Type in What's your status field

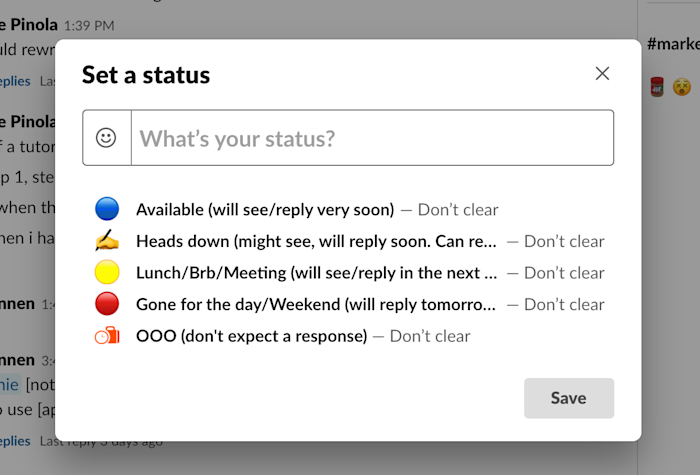(x=370, y=138)
